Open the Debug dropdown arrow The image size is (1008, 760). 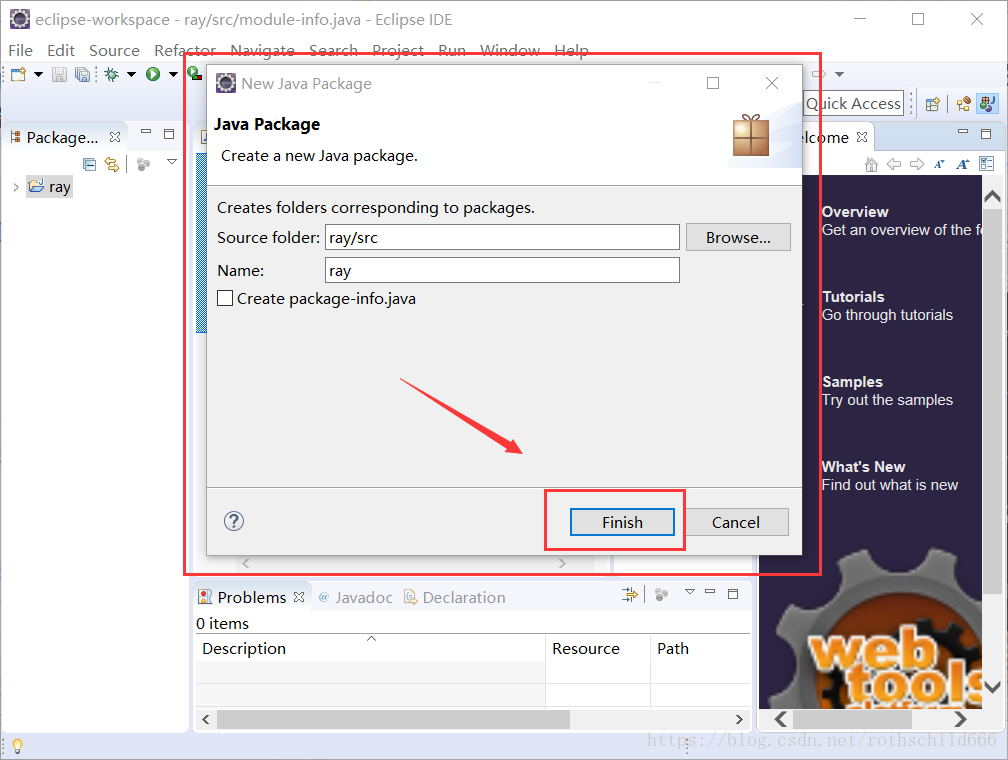pos(132,75)
